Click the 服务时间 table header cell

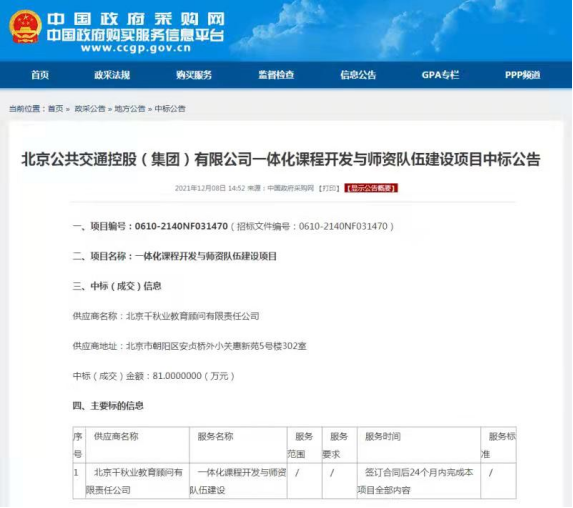(x=419, y=445)
